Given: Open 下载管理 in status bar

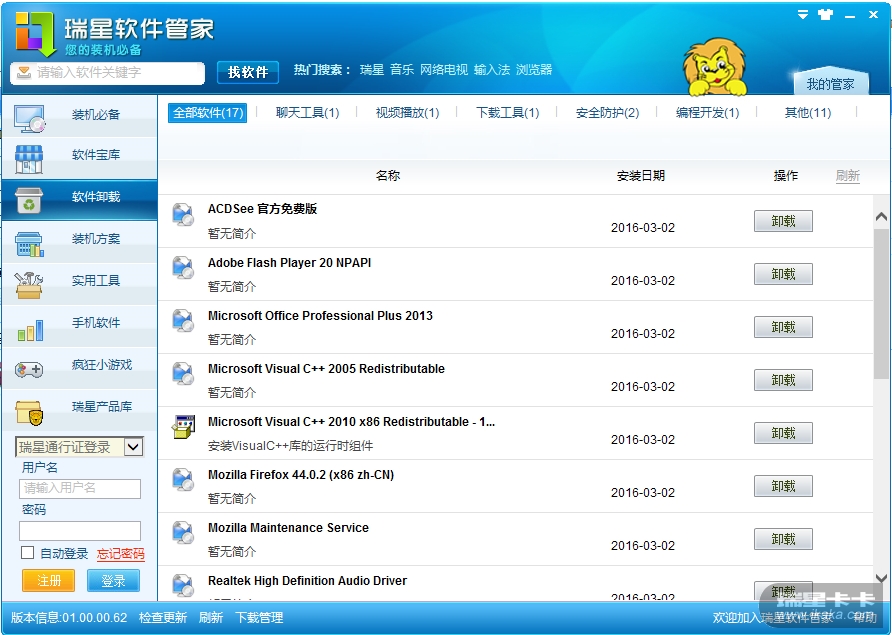Looking at the screenshot, I should 259,617.
